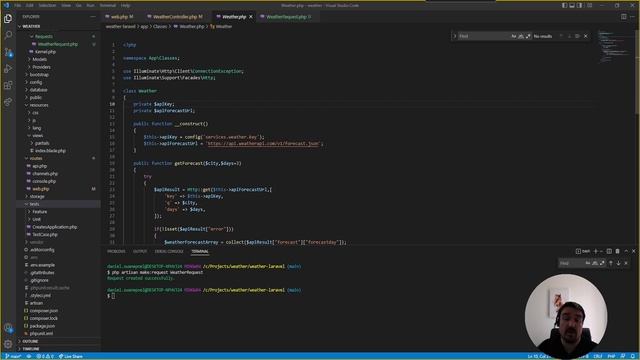Open the Help menu
The width and height of the screenshot is (640, 360).
pyautogui.click(x=125, y=5)
